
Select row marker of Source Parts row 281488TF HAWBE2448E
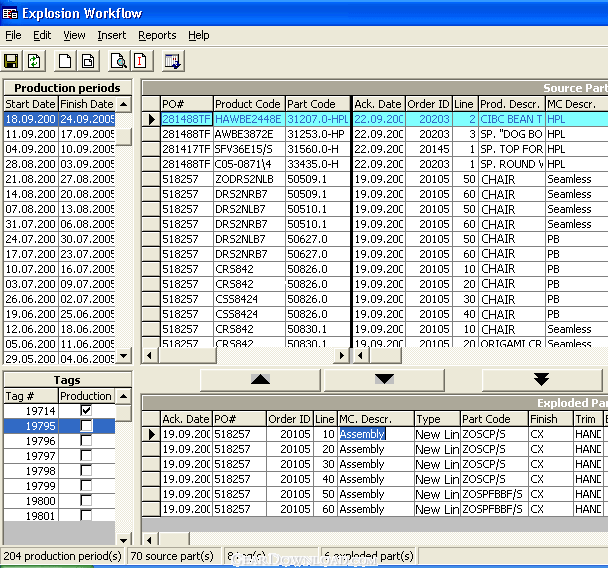[x=151, y=119]
